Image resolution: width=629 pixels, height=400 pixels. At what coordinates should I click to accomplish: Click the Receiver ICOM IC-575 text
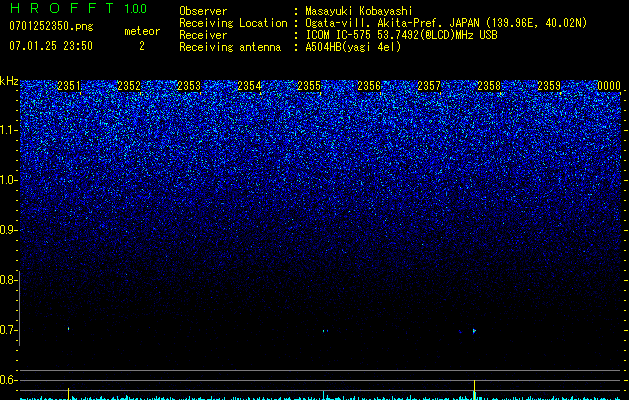401,35
